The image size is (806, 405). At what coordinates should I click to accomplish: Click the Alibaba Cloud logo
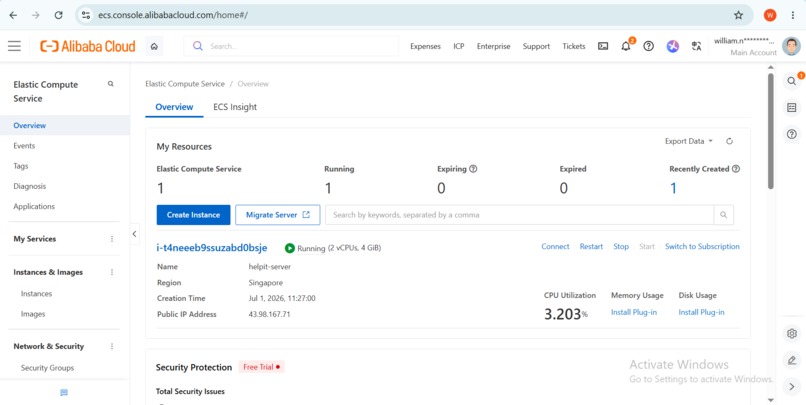(x=87, y=46)
